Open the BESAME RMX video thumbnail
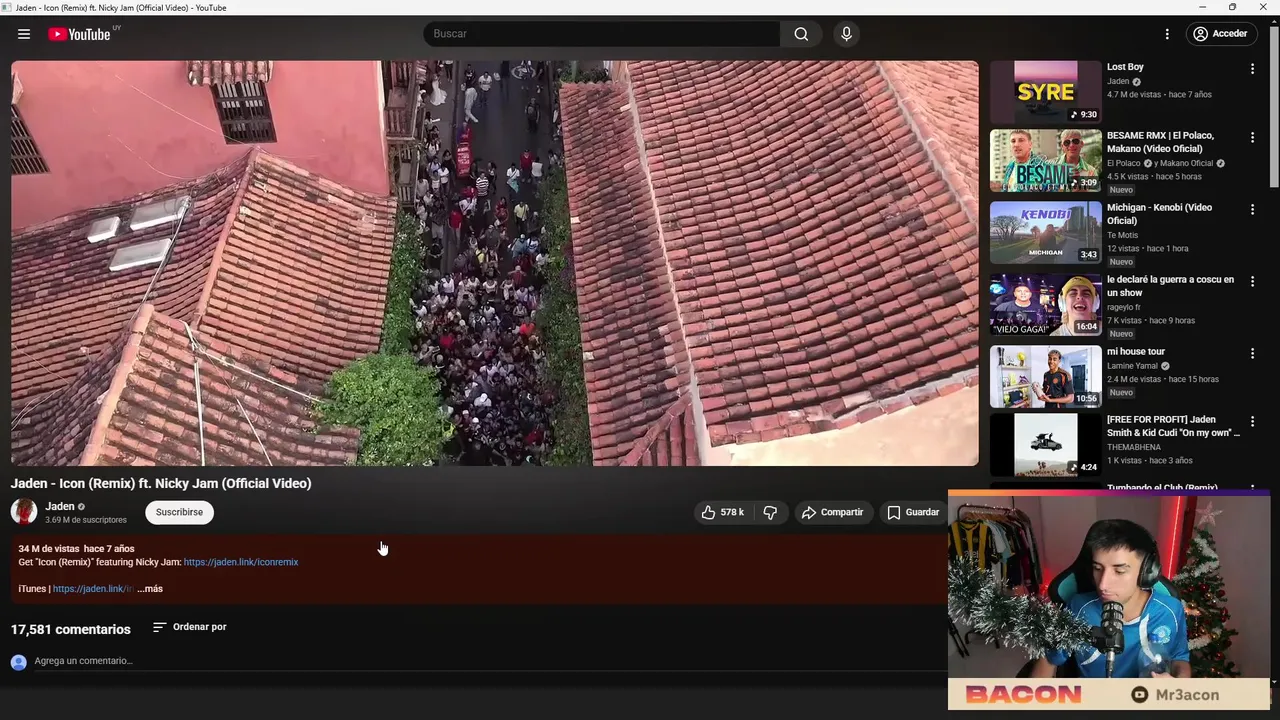 (x=1046, y=160)
